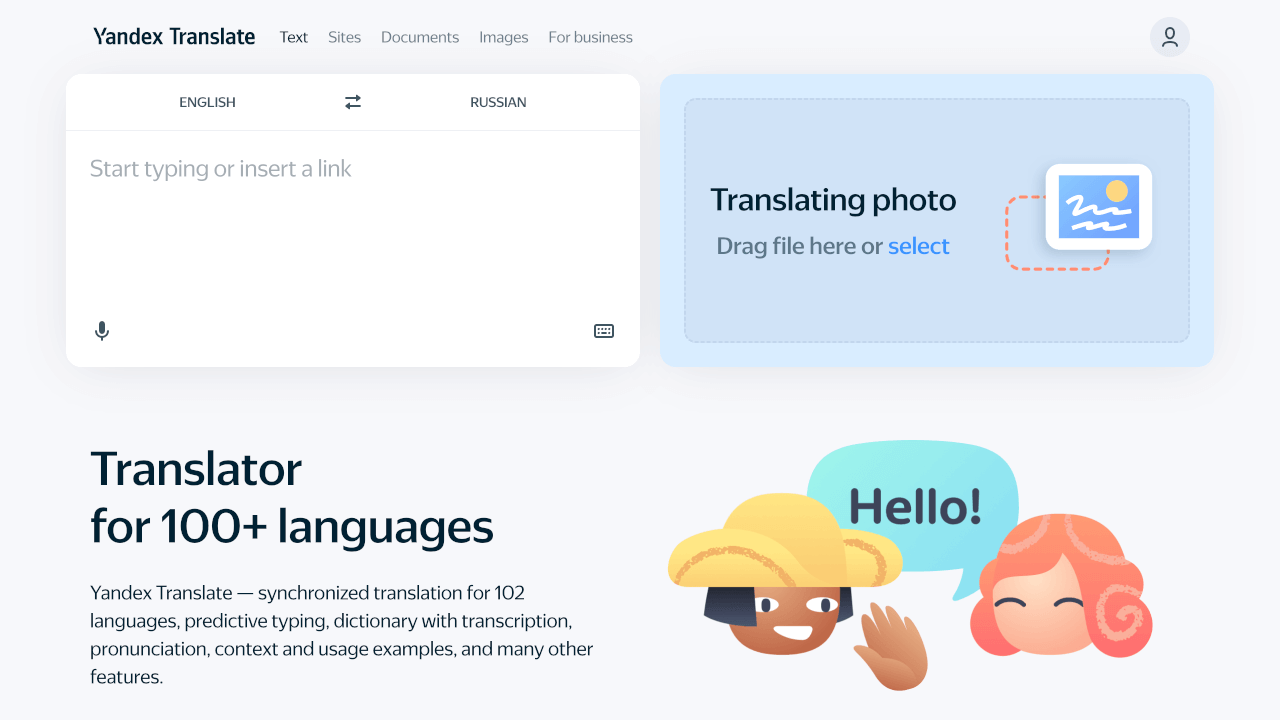1280x720 pixels.
Task: Switch to the Documents tab
Action: pos(420,37)
